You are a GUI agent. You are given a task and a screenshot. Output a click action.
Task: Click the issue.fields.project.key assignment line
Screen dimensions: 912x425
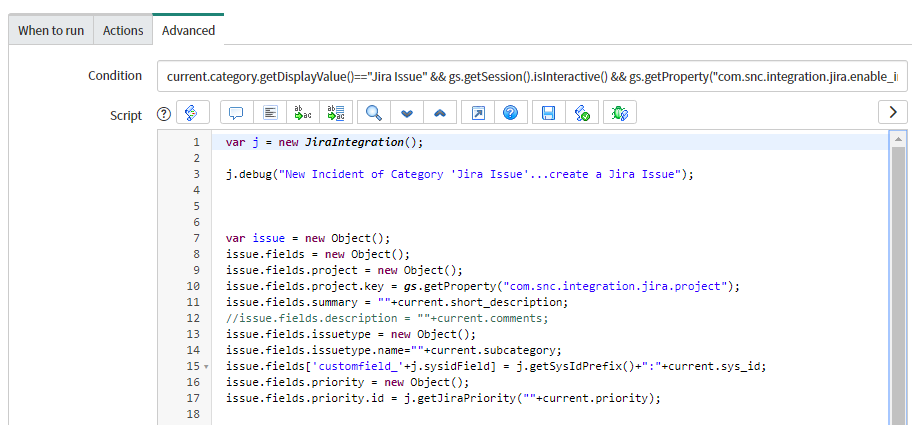tap(482, 286)
